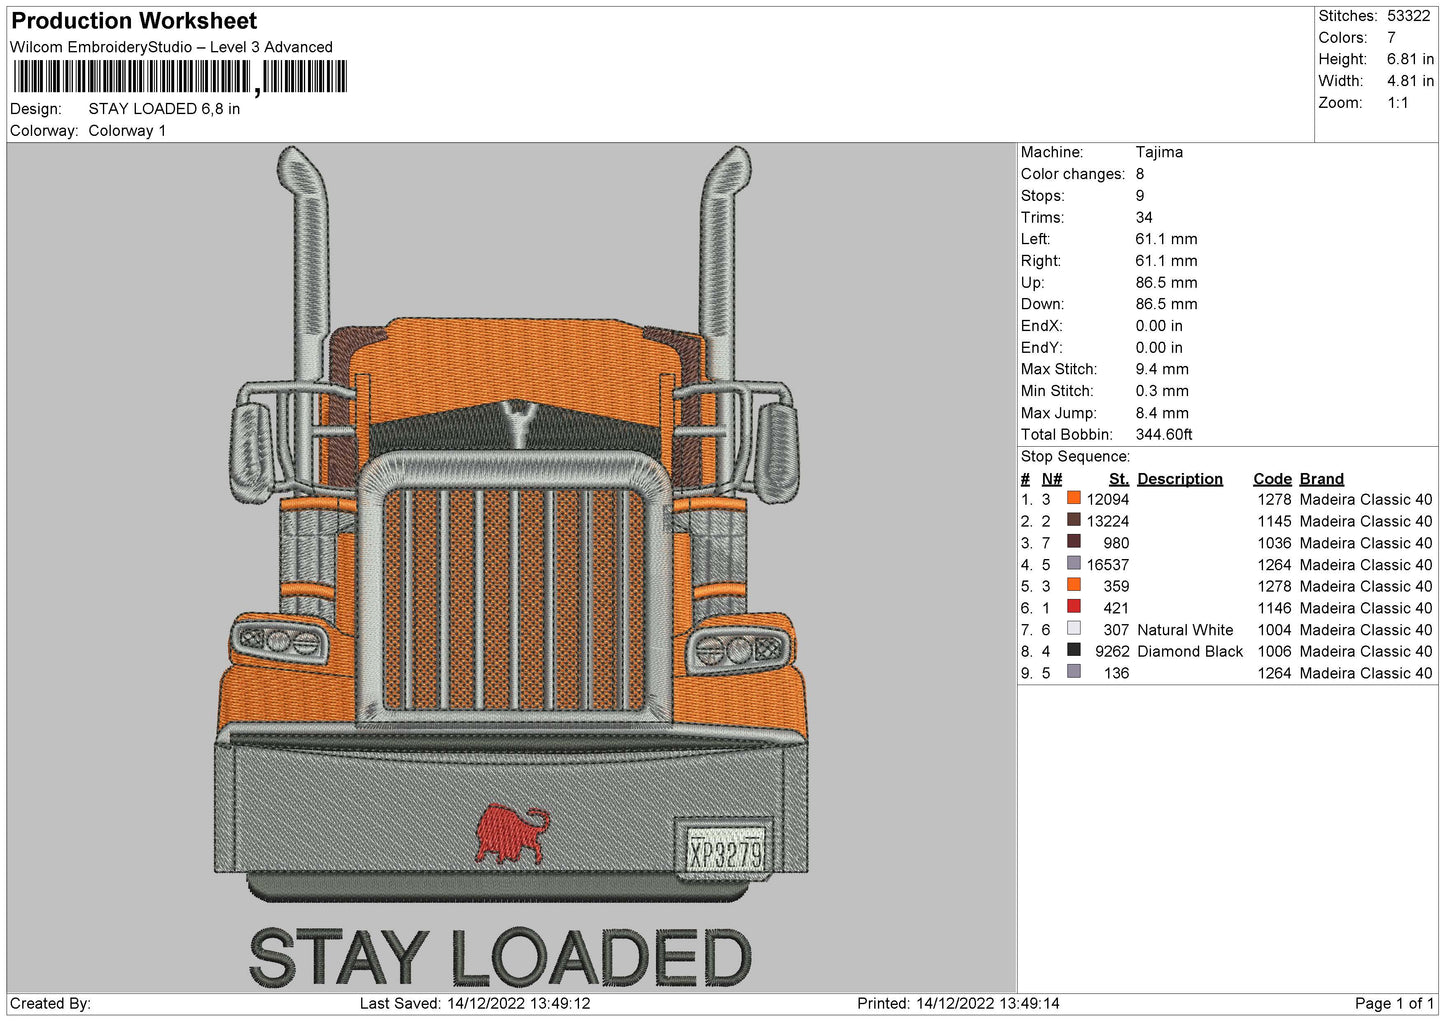Click the Total Bobbin value '344.60ft'
The width and height of the screenshot is (1445, 1021).
click(1164, 435)
